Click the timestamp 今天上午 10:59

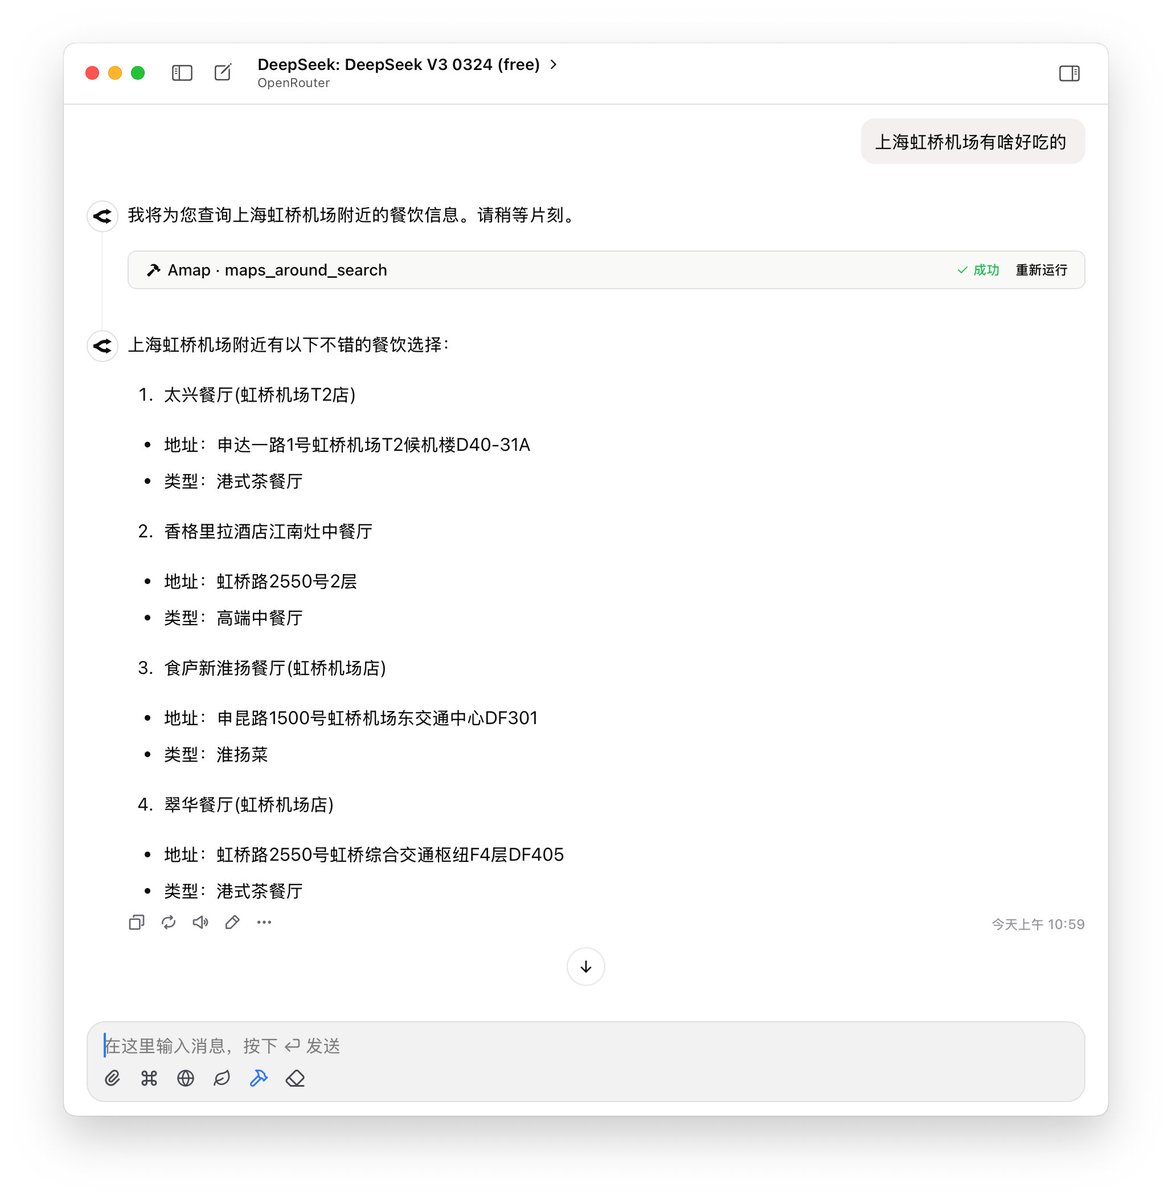click(1038, 924)
